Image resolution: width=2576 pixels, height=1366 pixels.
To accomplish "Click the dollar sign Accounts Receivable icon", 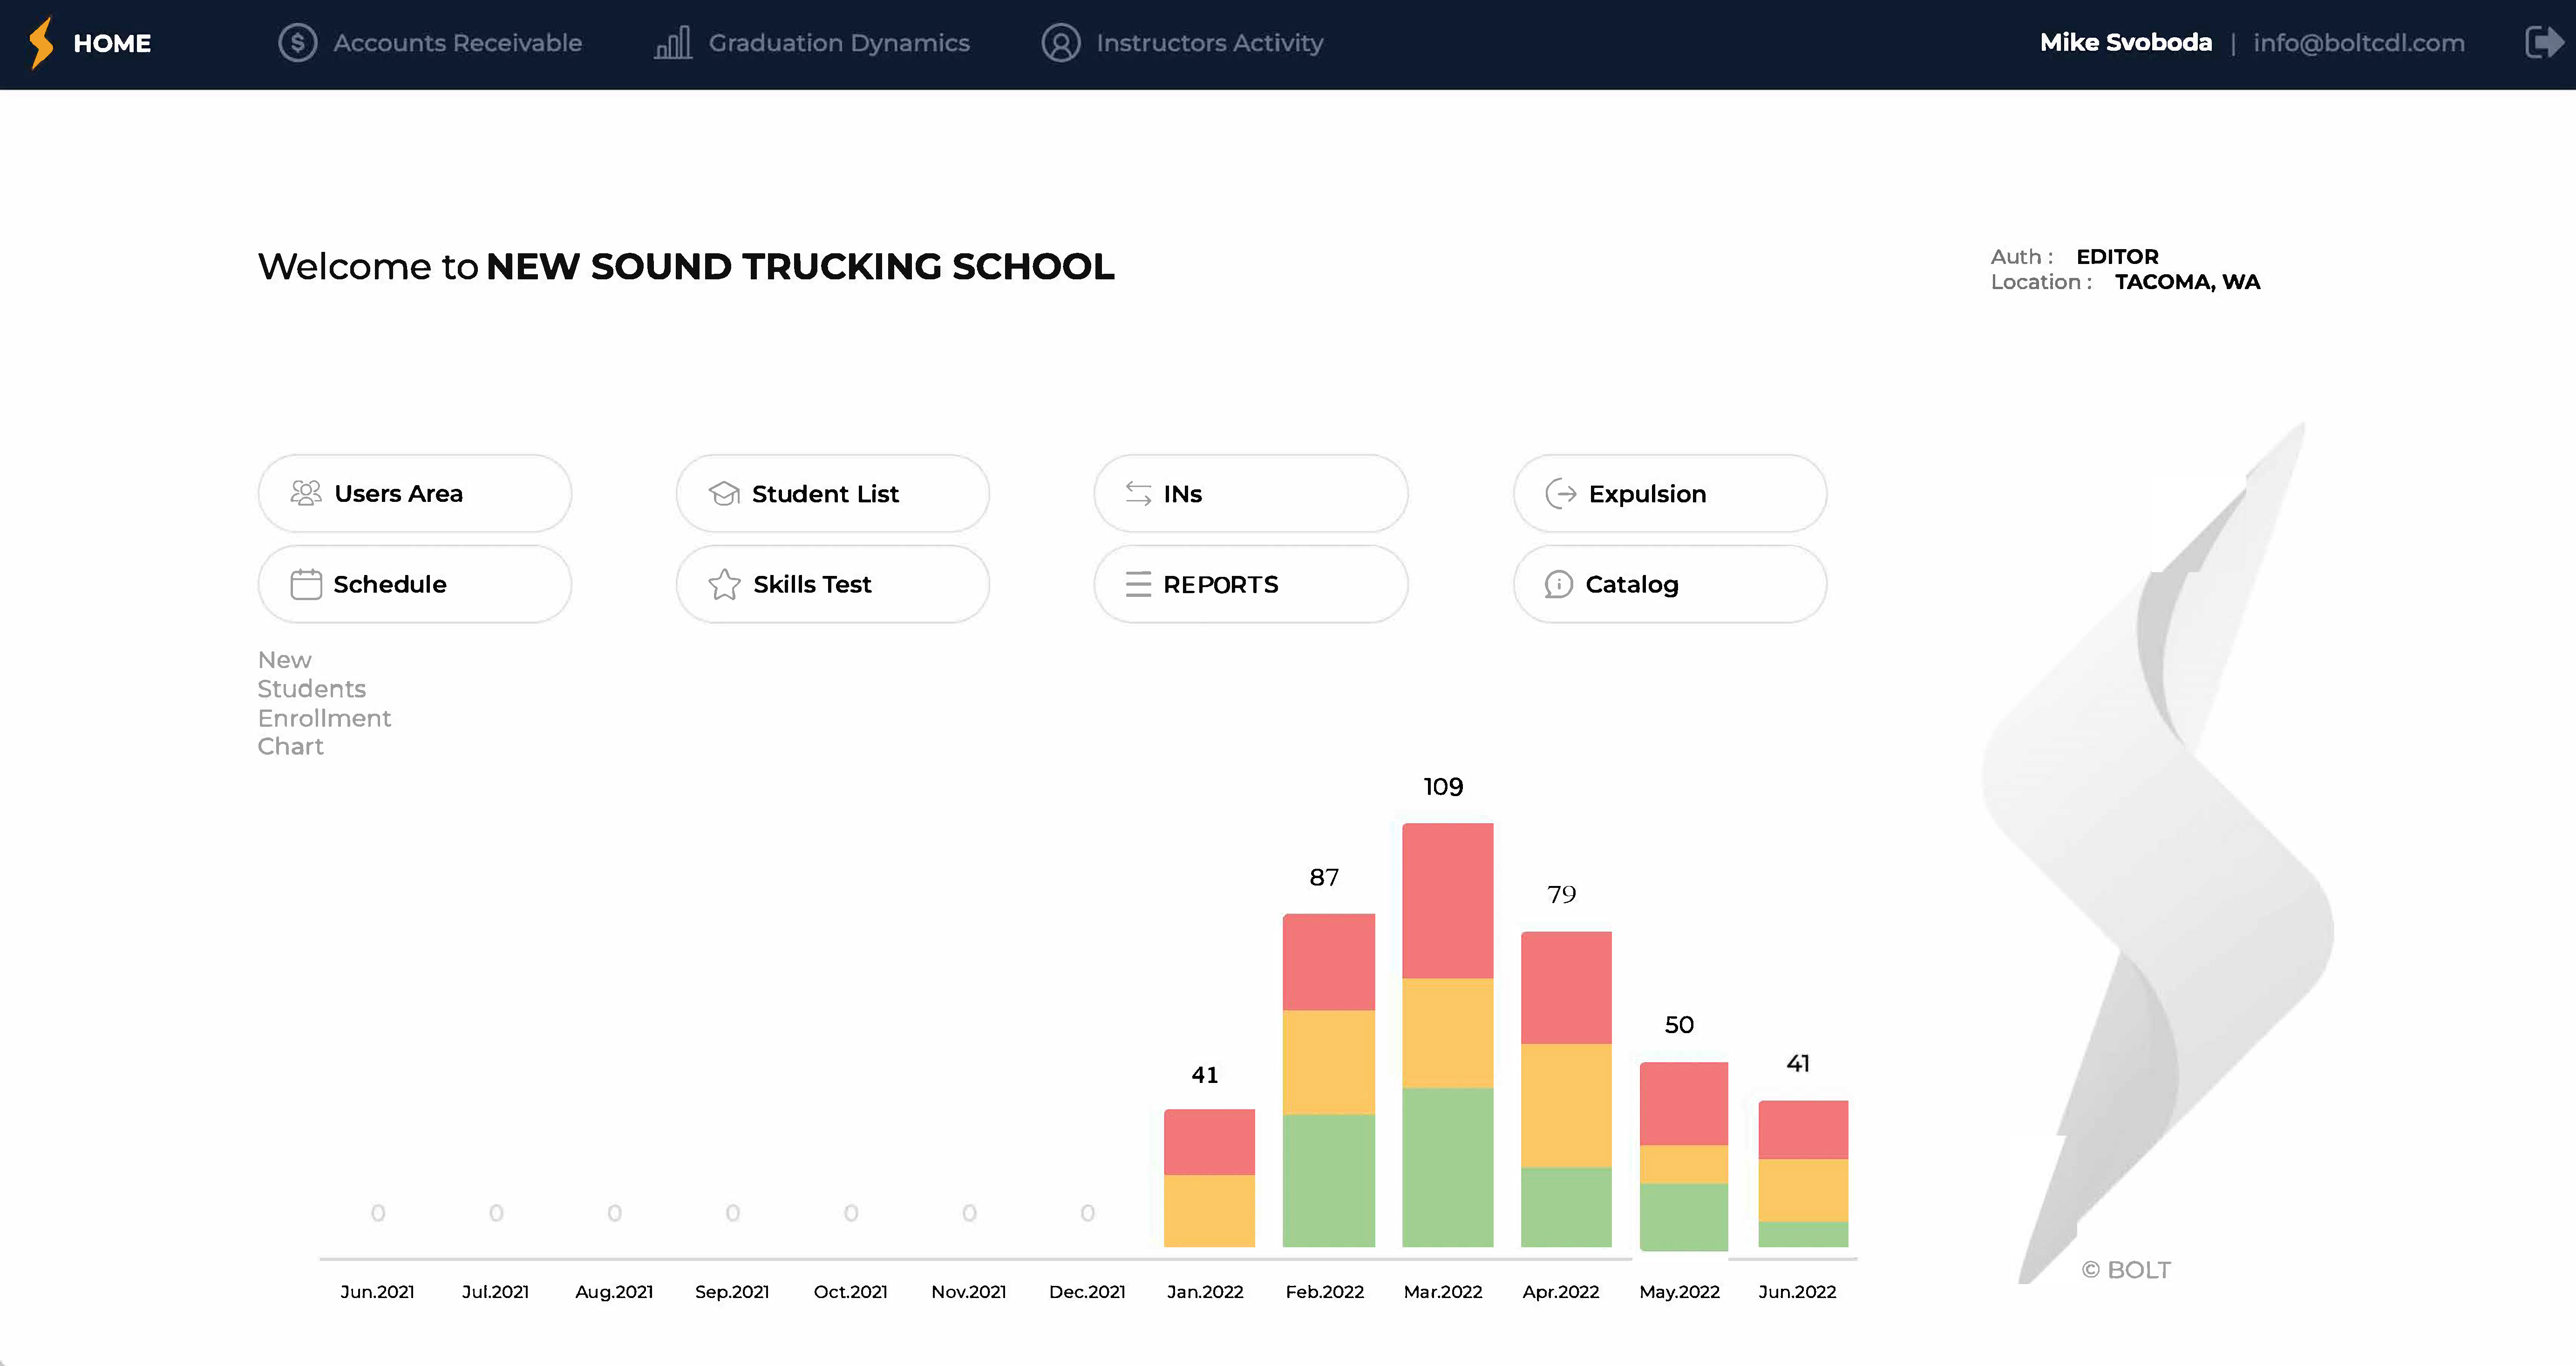I will (297, 43).
